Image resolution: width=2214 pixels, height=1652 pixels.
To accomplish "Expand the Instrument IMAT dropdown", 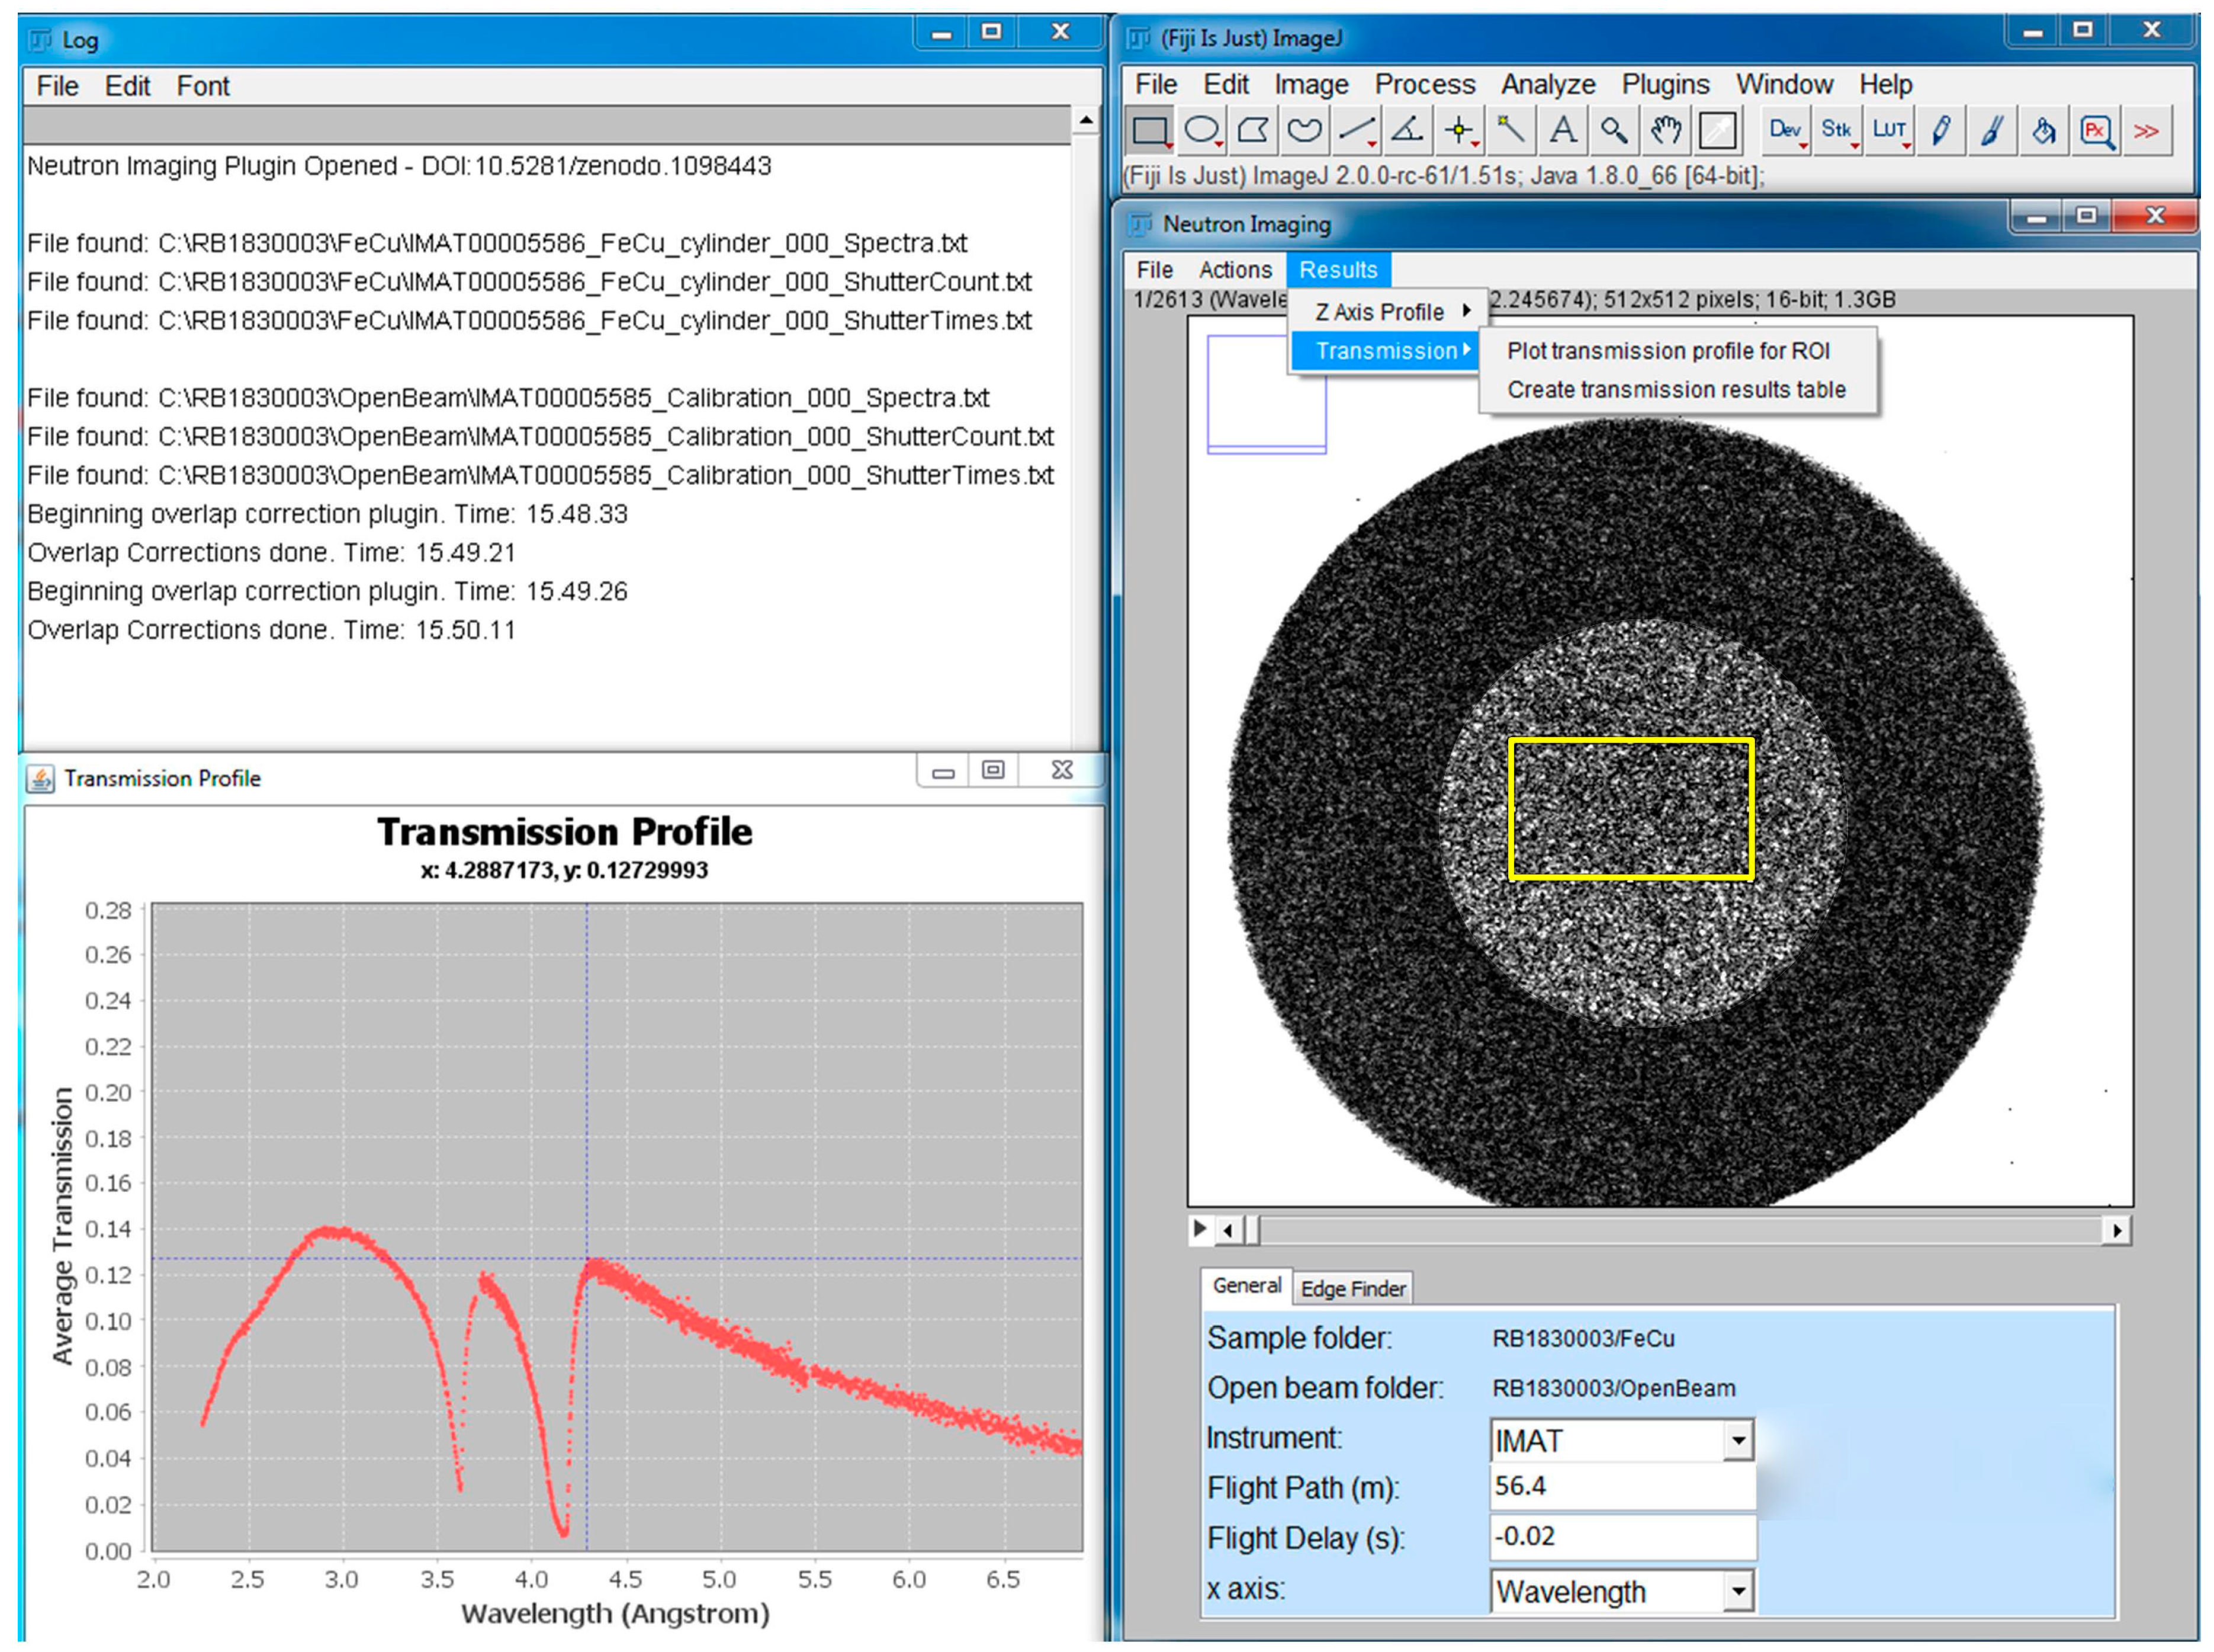I will (1738, 1441).
